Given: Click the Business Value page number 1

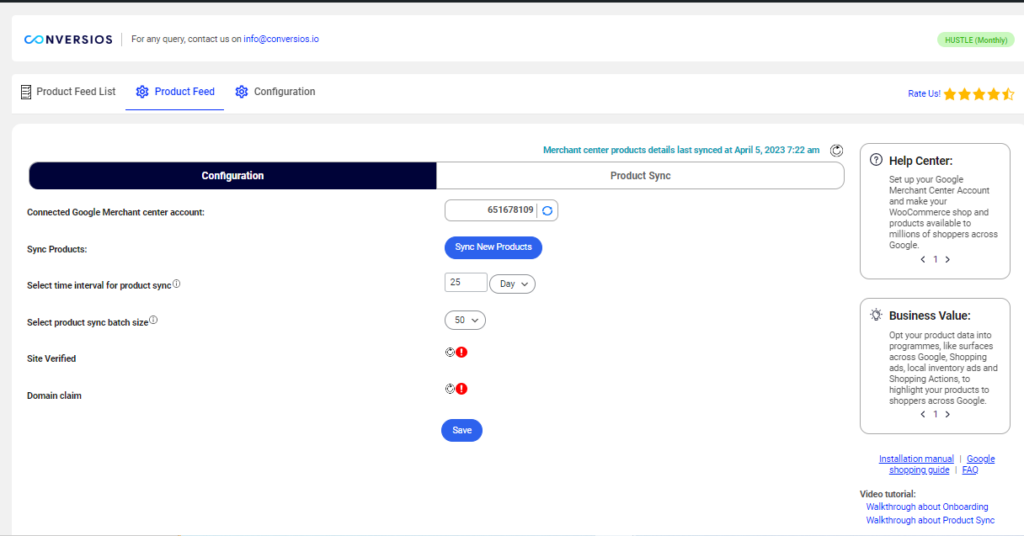Looking at the screenshot, I should (935, 415).
